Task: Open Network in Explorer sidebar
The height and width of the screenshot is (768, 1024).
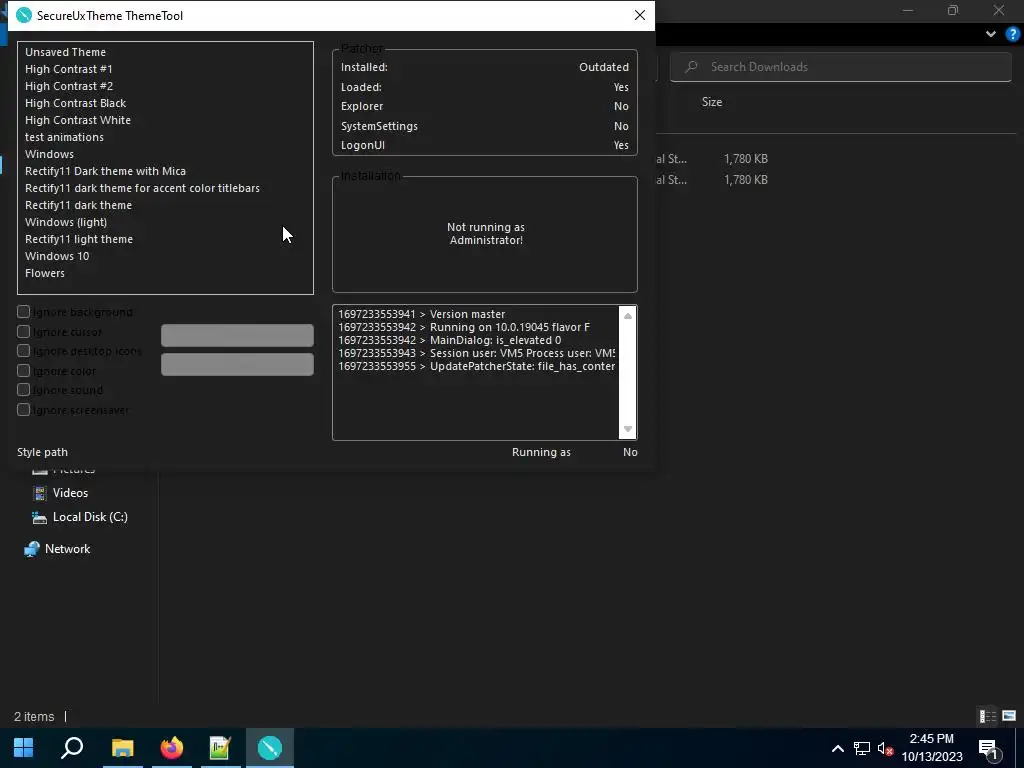Action: point(57,549)
